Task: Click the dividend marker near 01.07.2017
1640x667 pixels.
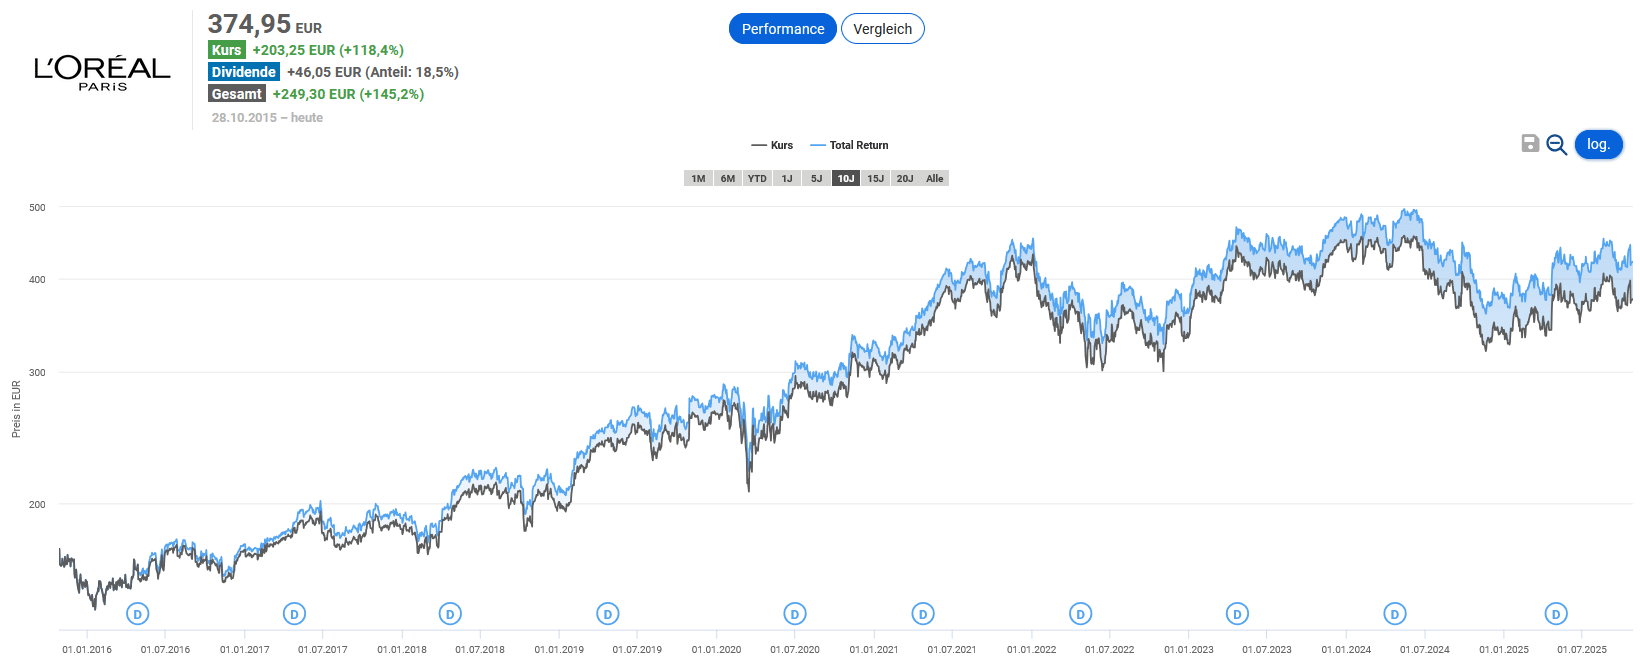Action: coord(294,614)
